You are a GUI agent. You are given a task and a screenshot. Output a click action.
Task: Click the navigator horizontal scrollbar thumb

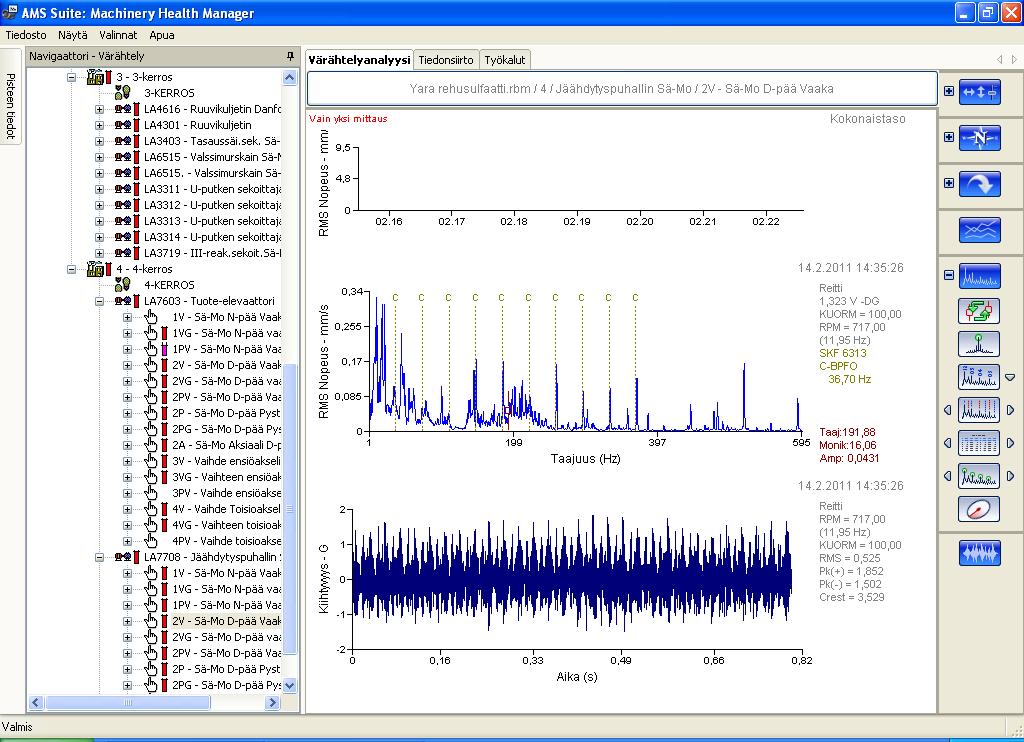pyautogui.click(x=128, y=703)
